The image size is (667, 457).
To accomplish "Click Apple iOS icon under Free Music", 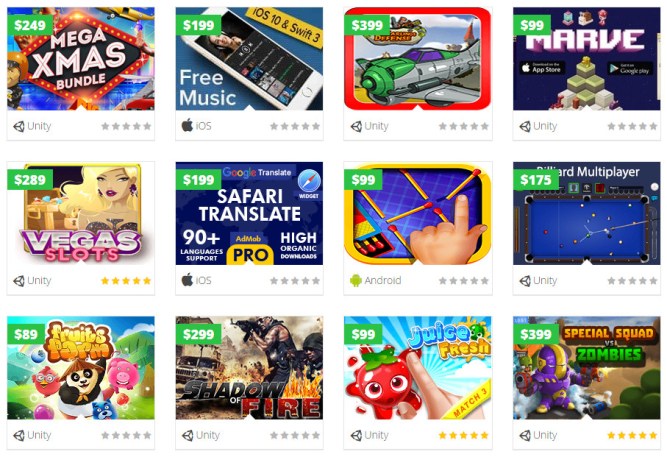I will tap(187, 126).
